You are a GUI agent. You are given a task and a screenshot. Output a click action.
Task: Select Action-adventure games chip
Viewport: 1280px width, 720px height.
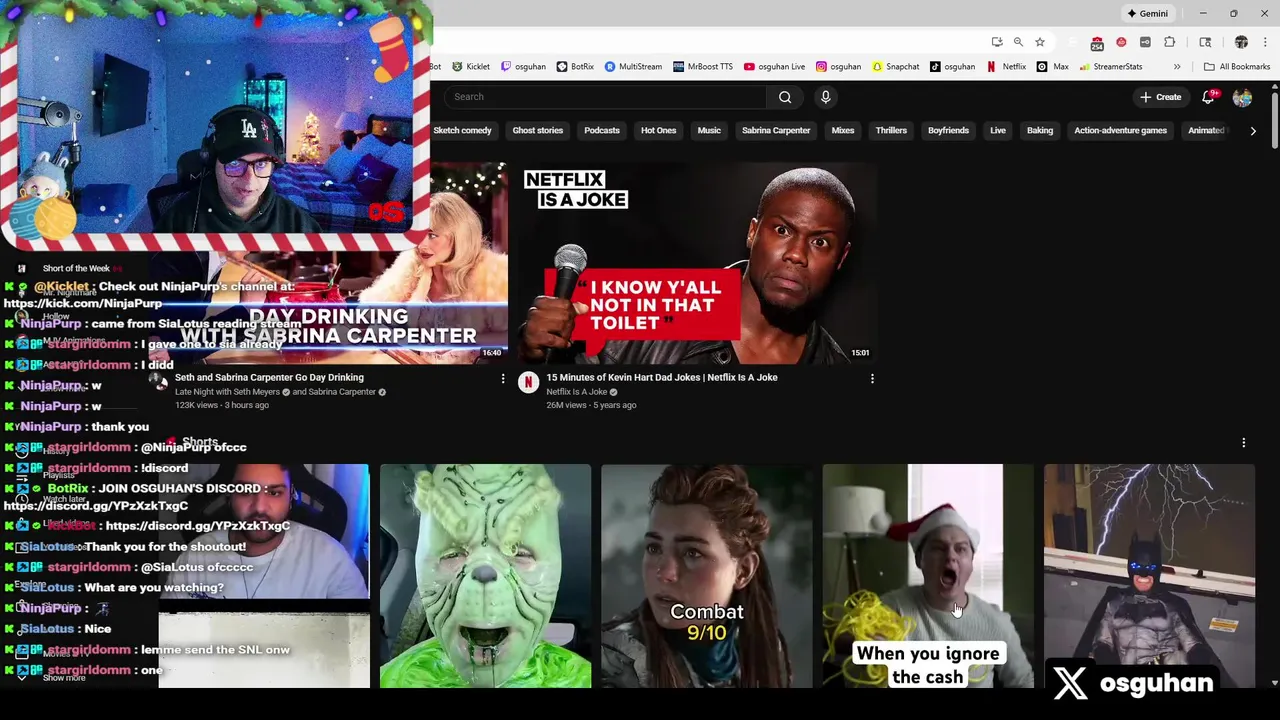click(1120, 131)
